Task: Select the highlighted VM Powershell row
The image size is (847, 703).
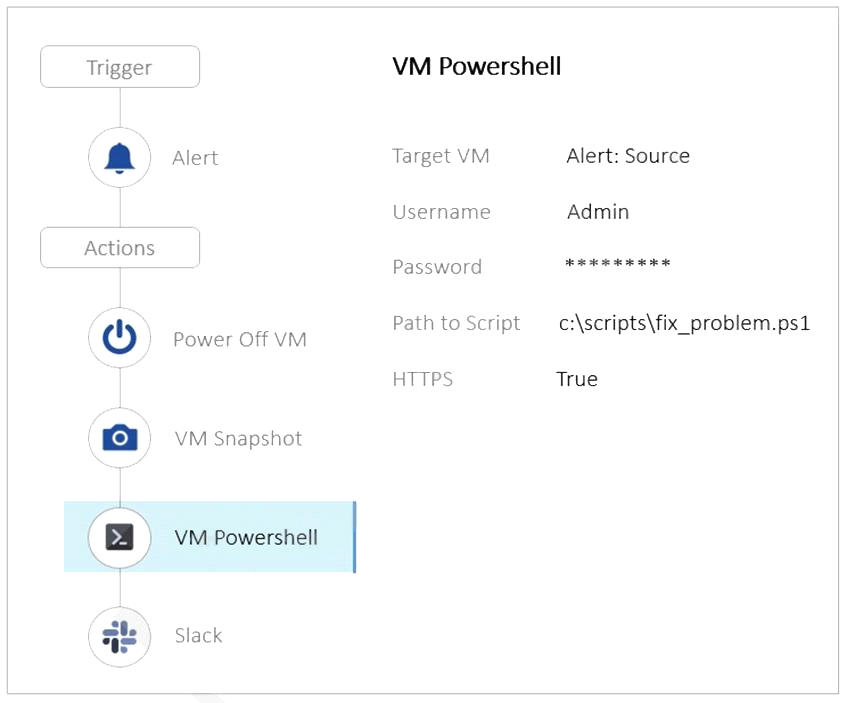Action: [210, 537]
